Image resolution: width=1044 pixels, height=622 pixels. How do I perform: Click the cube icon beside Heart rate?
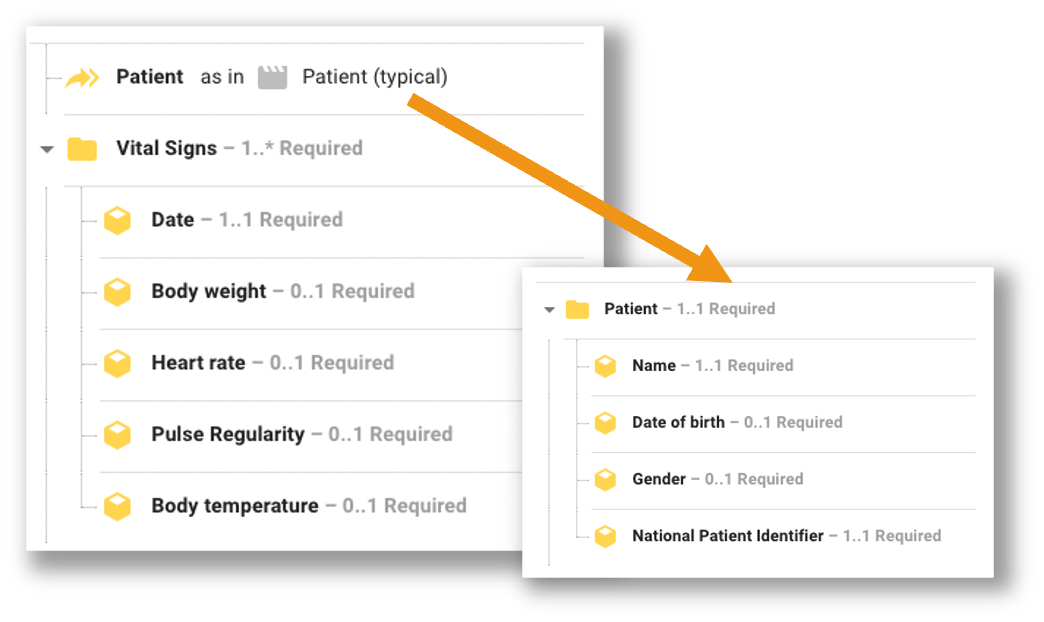point(118,363)
